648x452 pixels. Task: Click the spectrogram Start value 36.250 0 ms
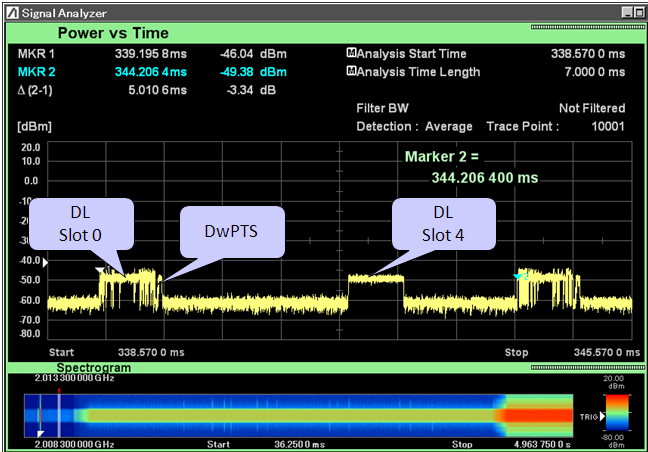(x=300, y=445)
